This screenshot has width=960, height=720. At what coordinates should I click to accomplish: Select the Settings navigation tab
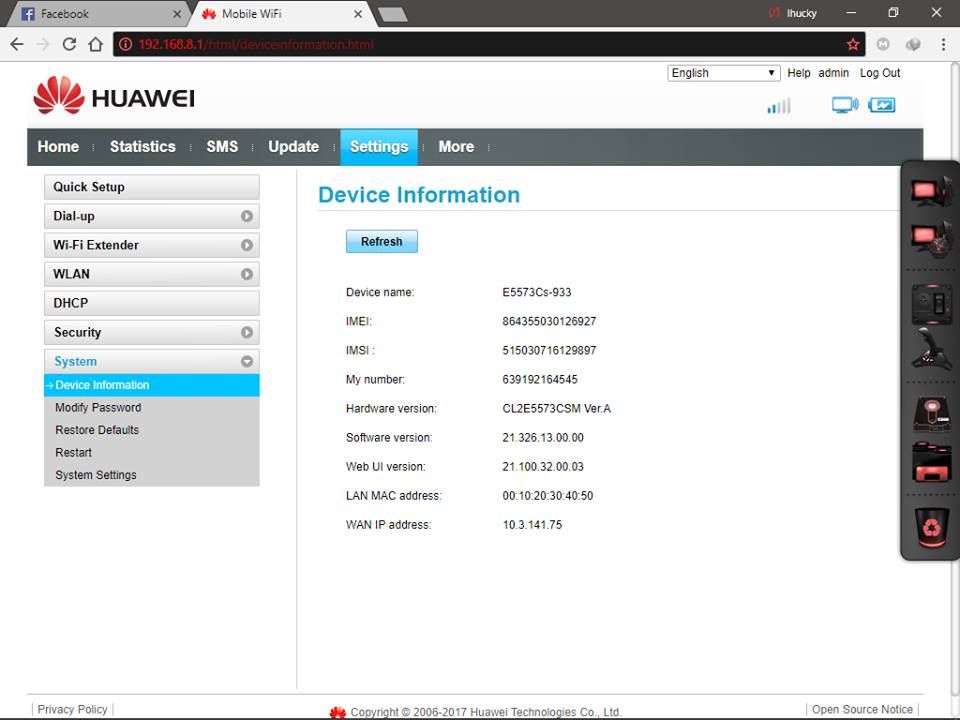point(379,147)
